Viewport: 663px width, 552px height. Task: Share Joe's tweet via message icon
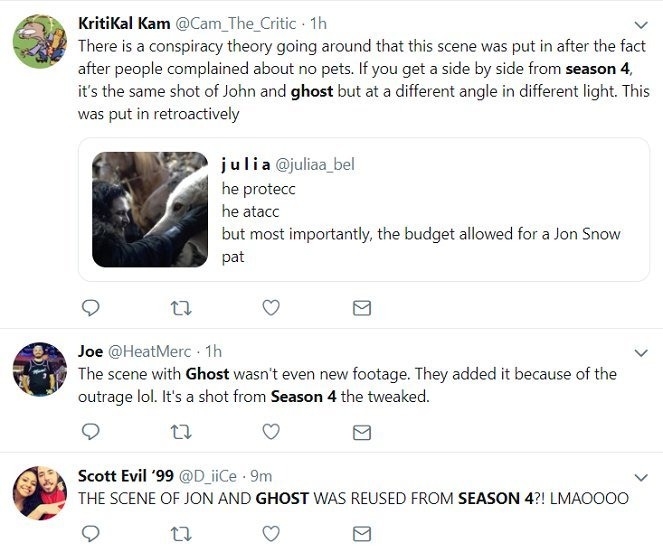click(x=362, y=432)
